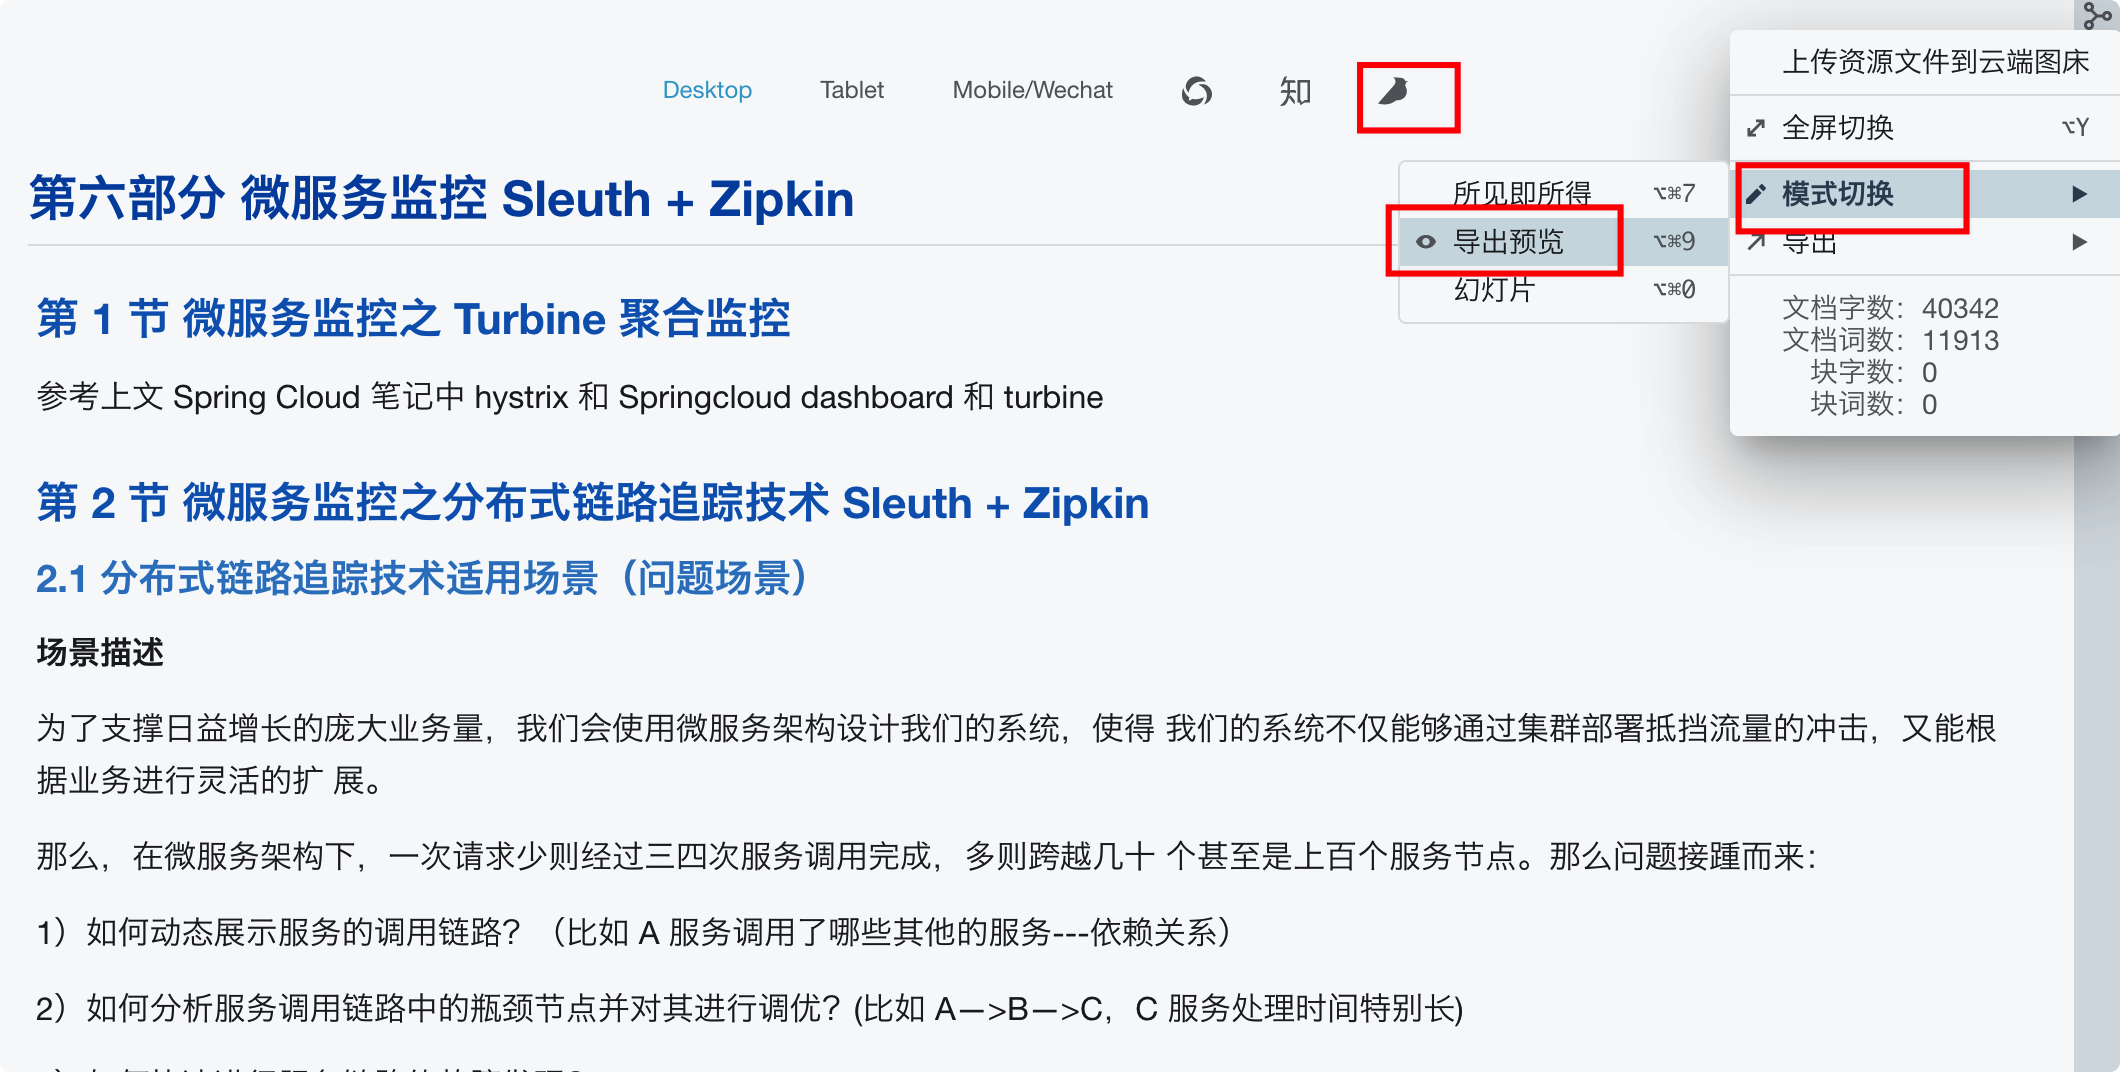
Task: Choose 幻灯片 slideshow mode
Action: 1564,289
